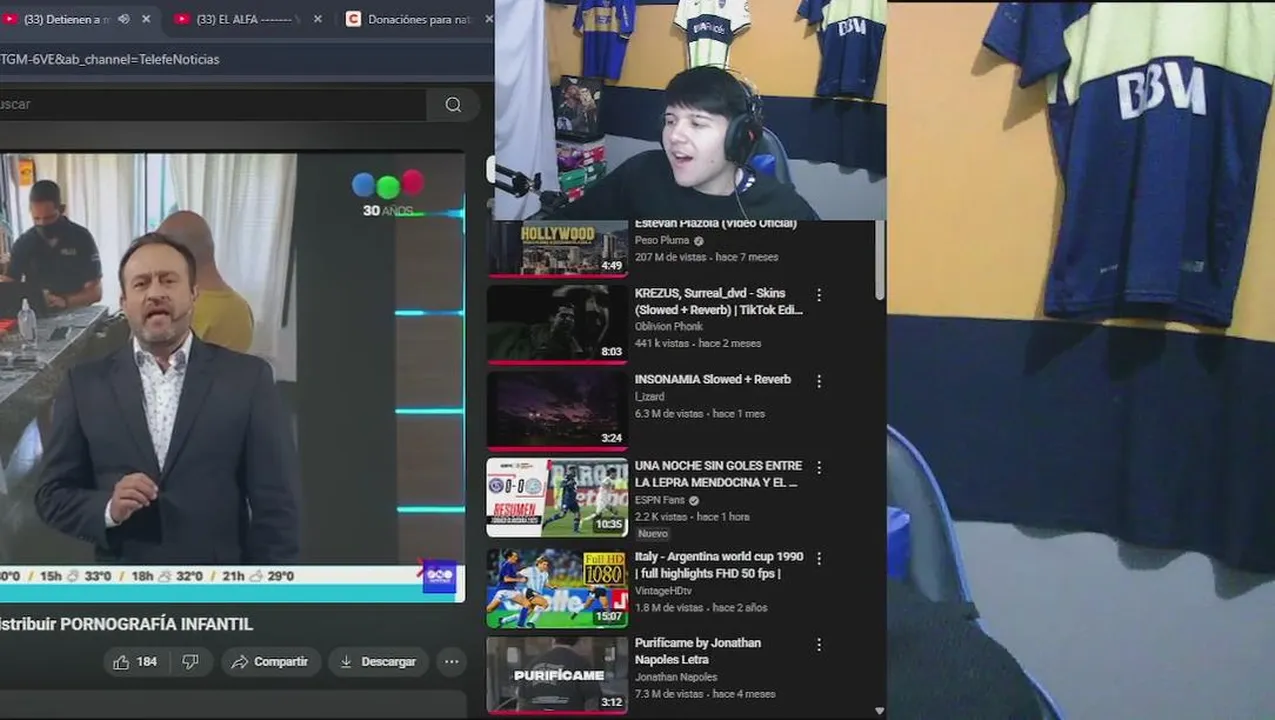Open options menu for INSONAMIA video
1275x720 pixels.
point(819,381)
